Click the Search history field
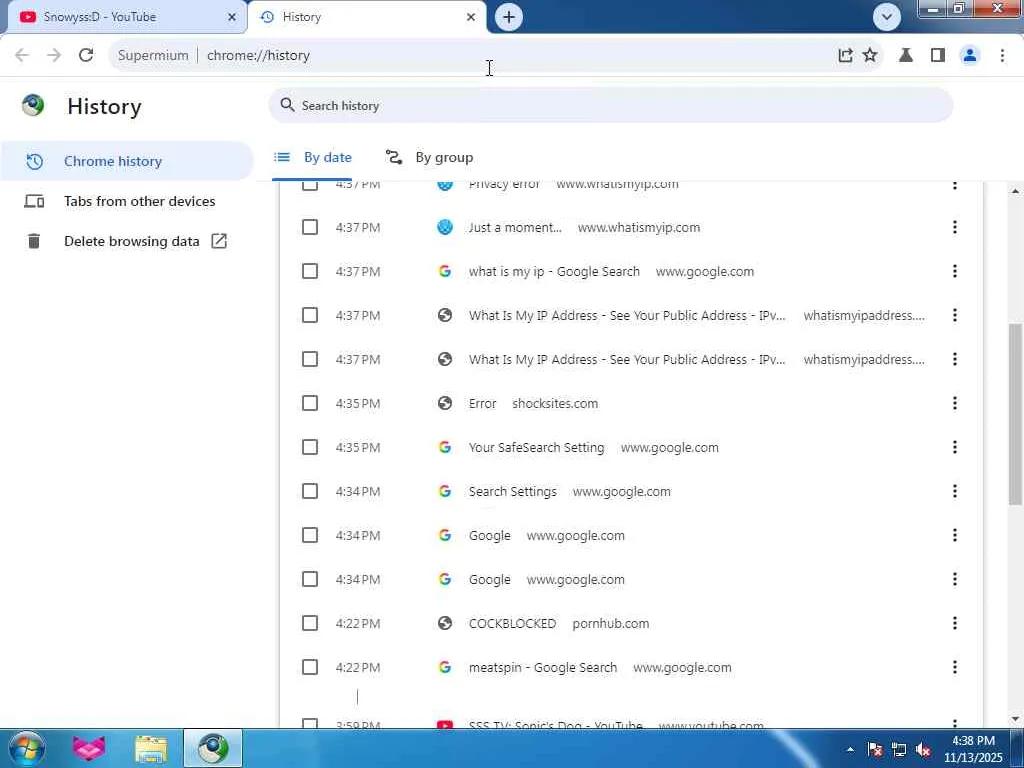Image resolution: width=1024 pixels, height=768 pixels. point(610,105)
